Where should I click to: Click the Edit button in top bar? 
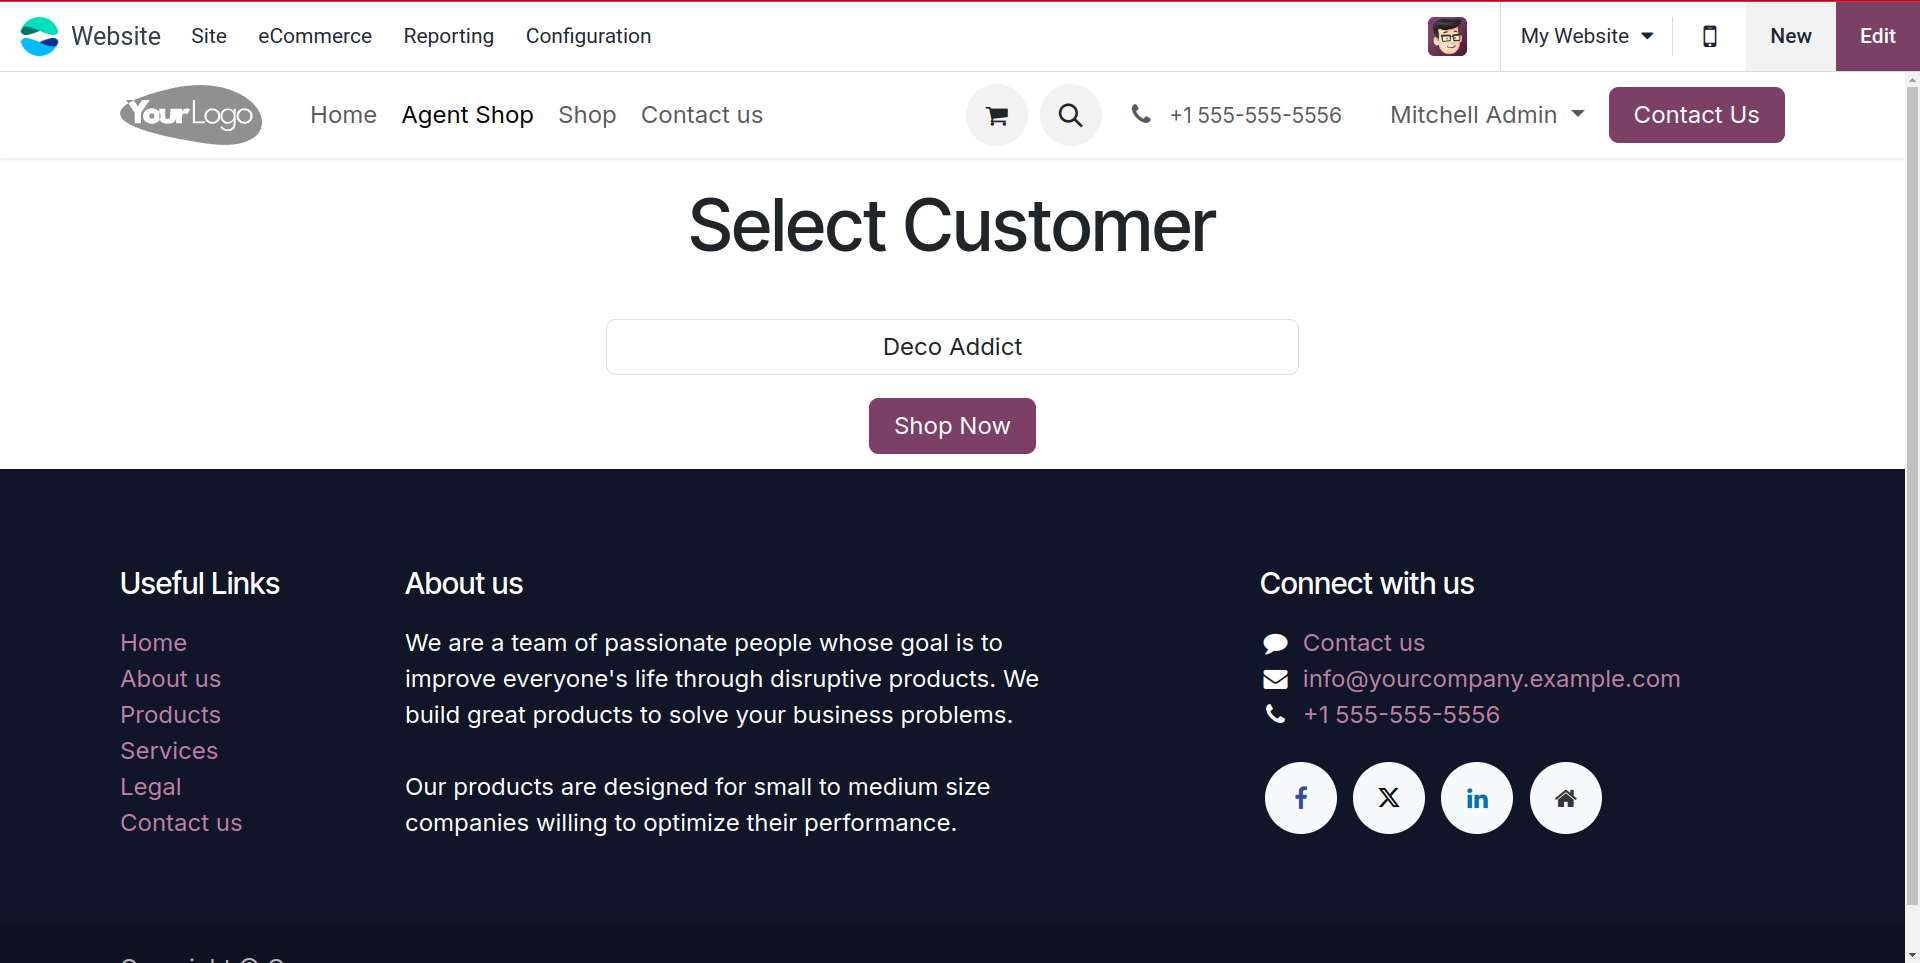click(x=1877, y=36)
